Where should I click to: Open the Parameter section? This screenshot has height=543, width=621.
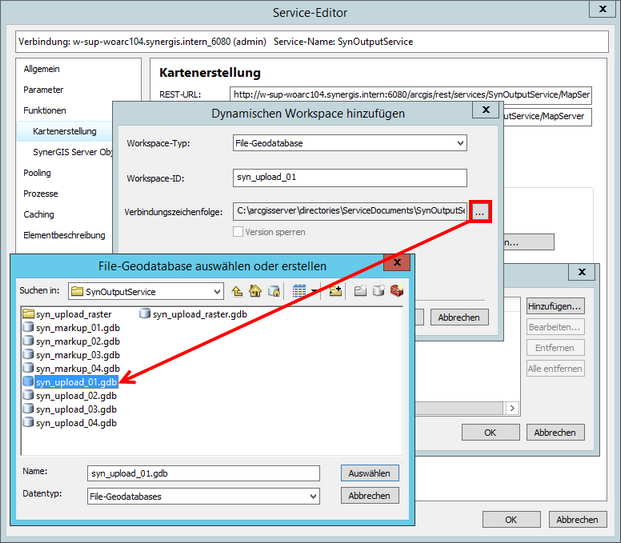coord(43,90)
